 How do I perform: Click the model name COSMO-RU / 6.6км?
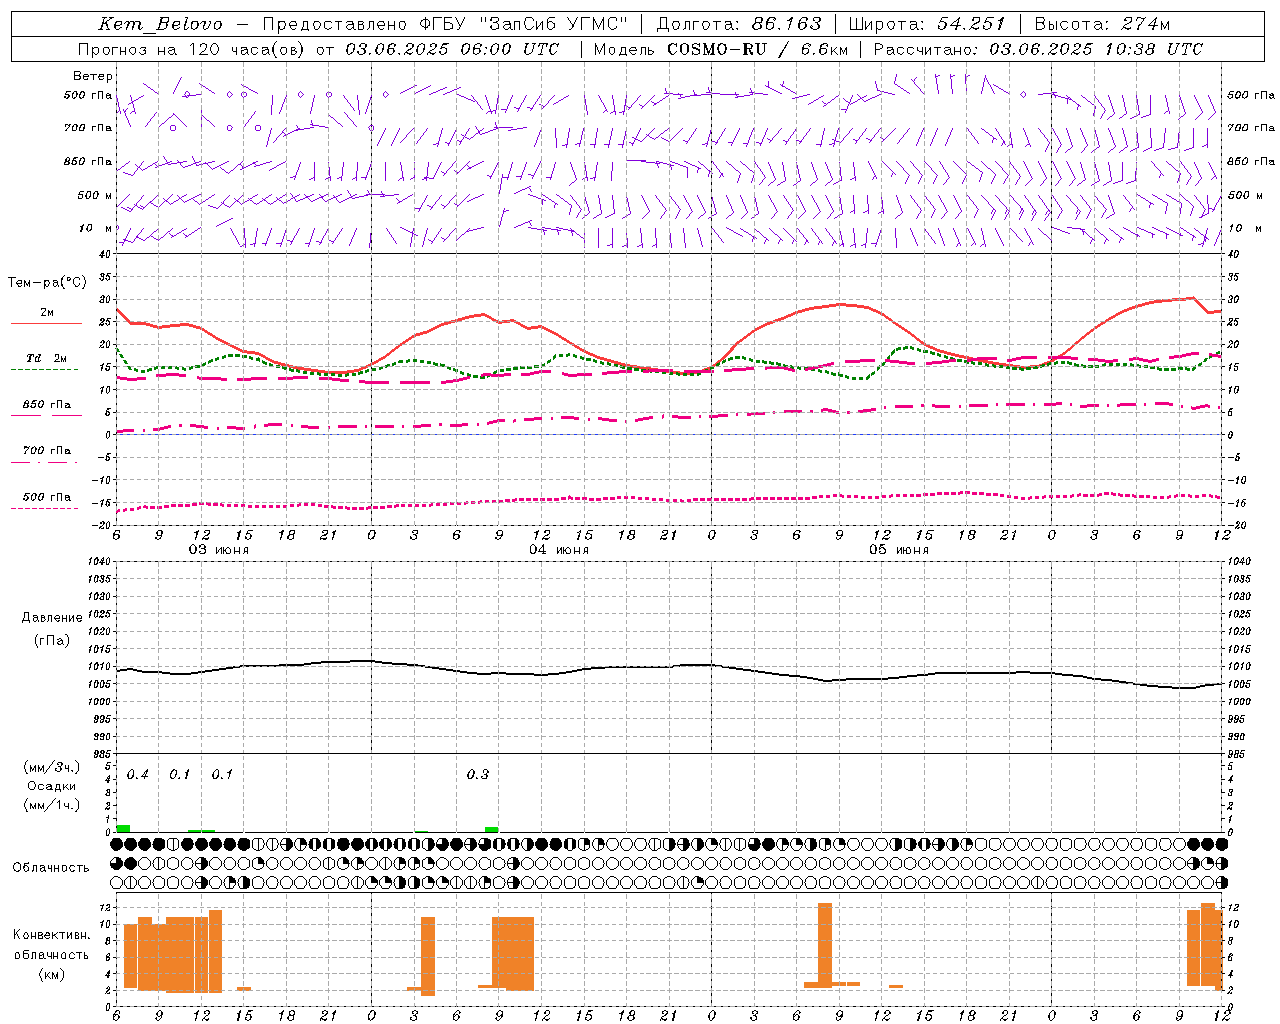[758, 49]
